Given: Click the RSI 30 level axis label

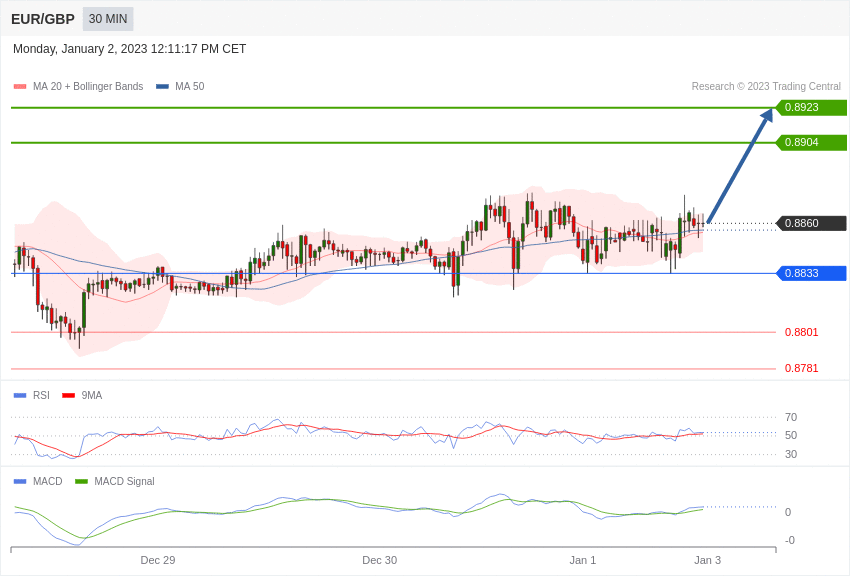Looking at the screenshot, I should coord(791,455).
